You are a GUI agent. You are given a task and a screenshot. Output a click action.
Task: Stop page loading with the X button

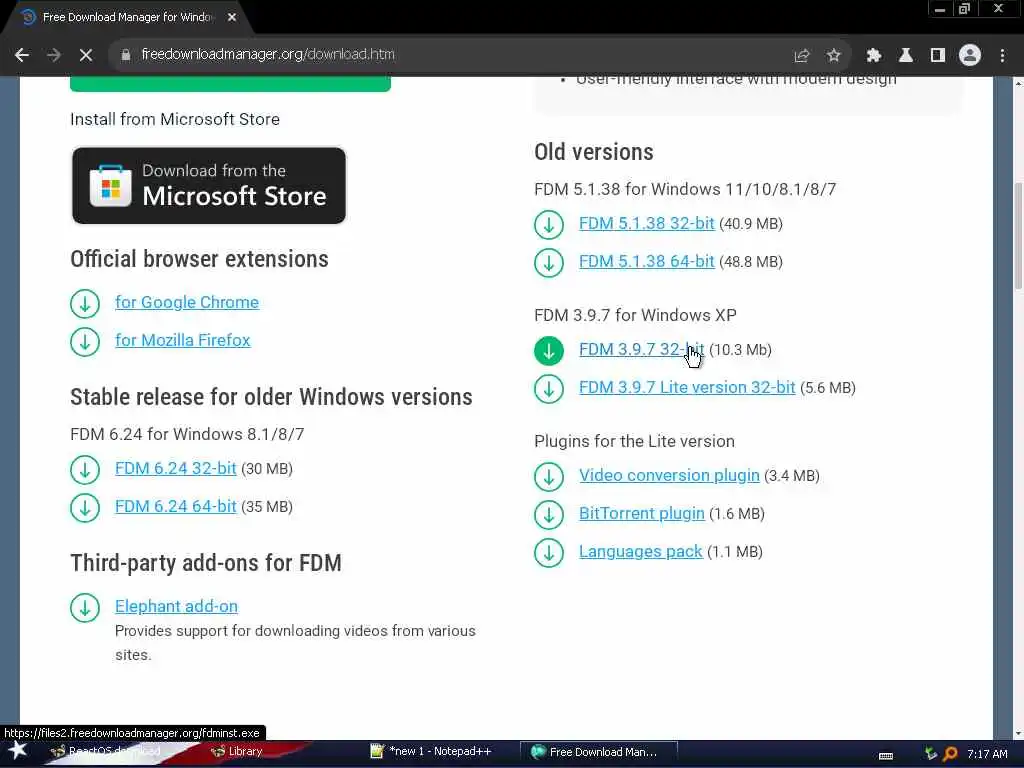coord(86,55)
